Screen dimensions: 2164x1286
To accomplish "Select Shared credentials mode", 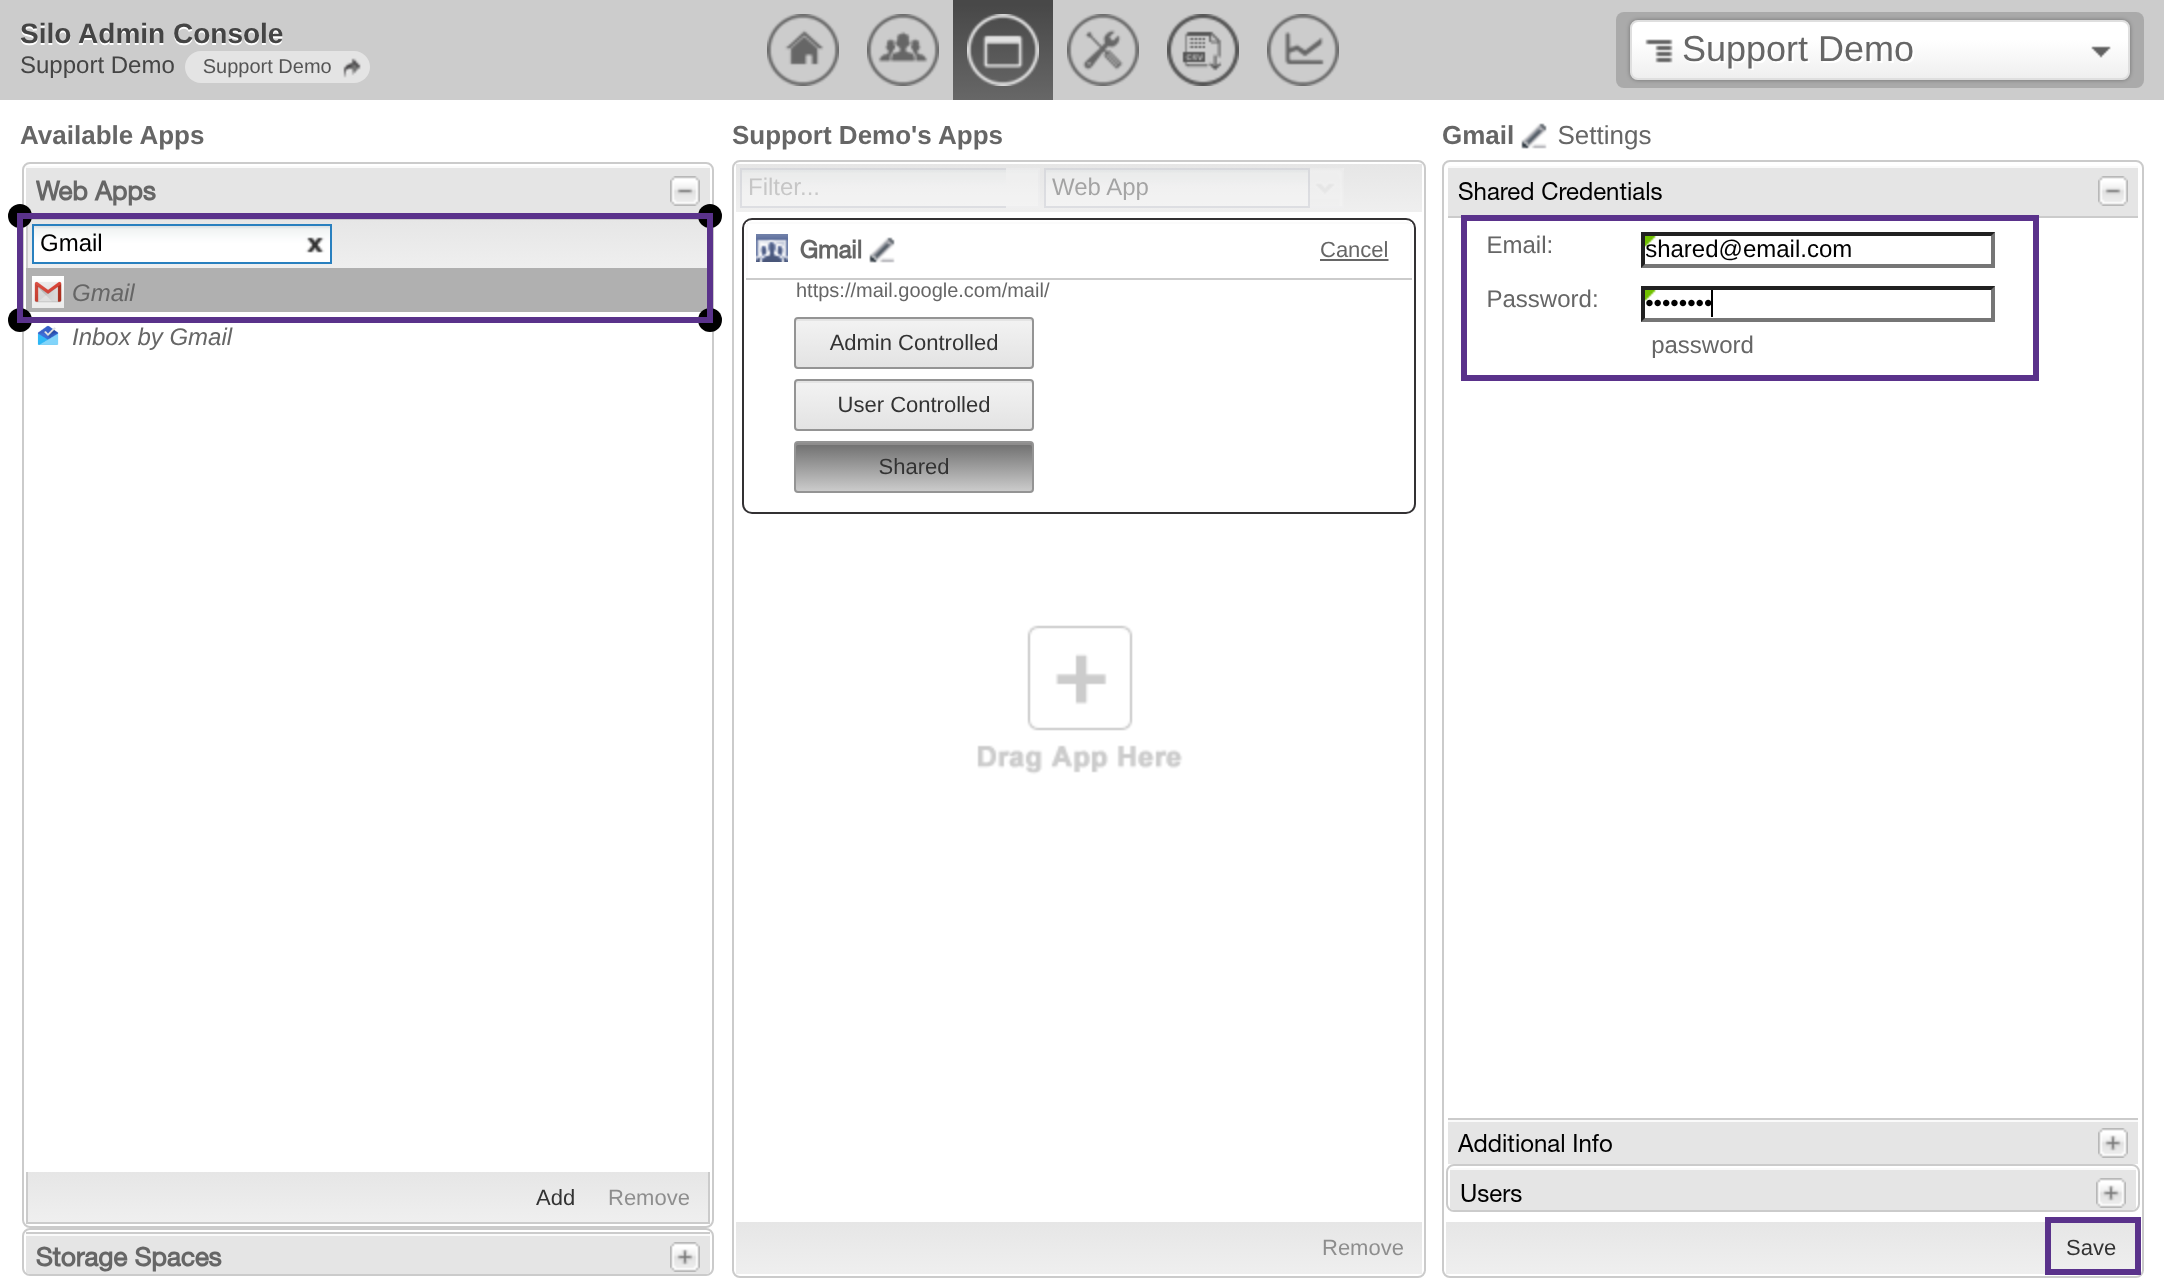I will 913,467.
